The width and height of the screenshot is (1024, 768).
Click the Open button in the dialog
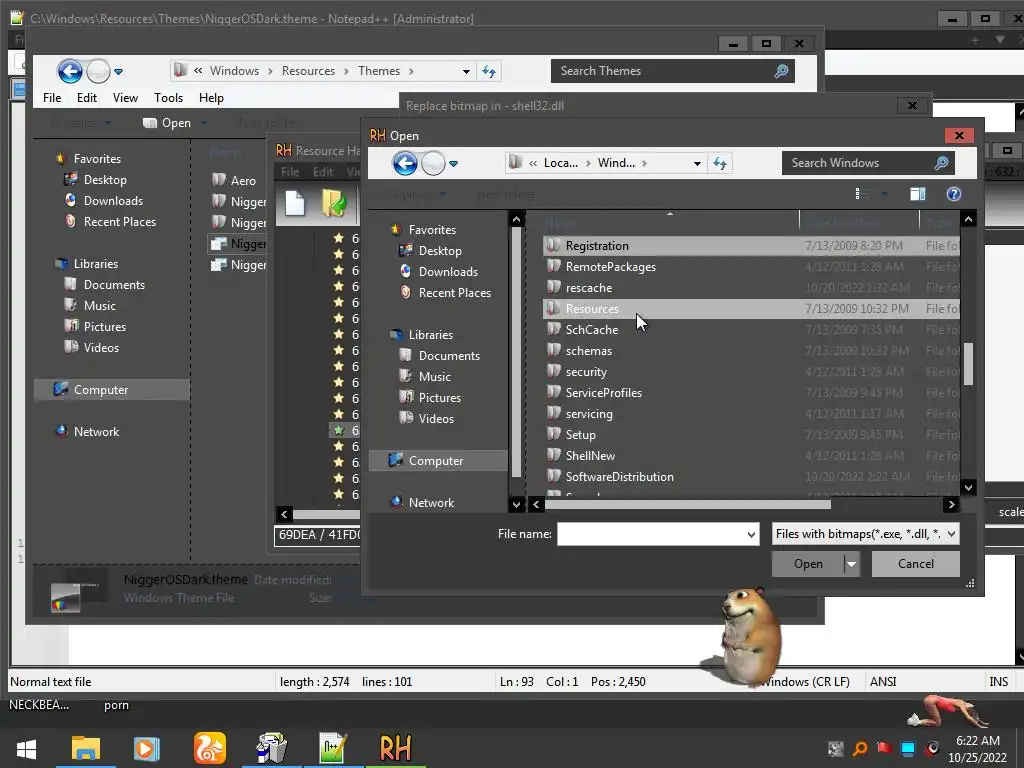pyautogui.click(x=808, y=564)
